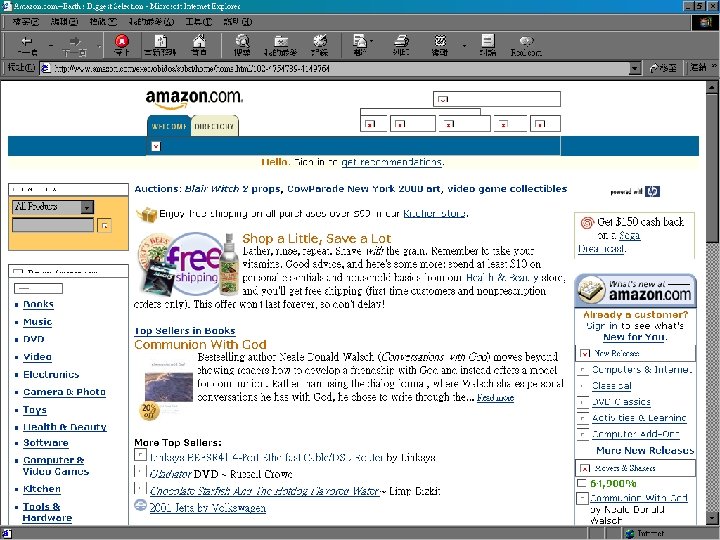720x540 pixels.
Task: Go to the Home page icon
Action: point(199,45)
